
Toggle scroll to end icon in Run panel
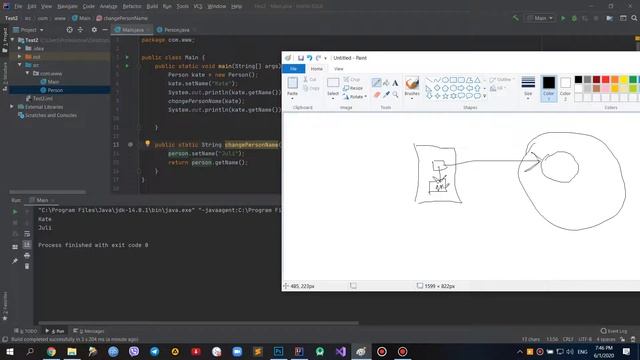(27, 244)
